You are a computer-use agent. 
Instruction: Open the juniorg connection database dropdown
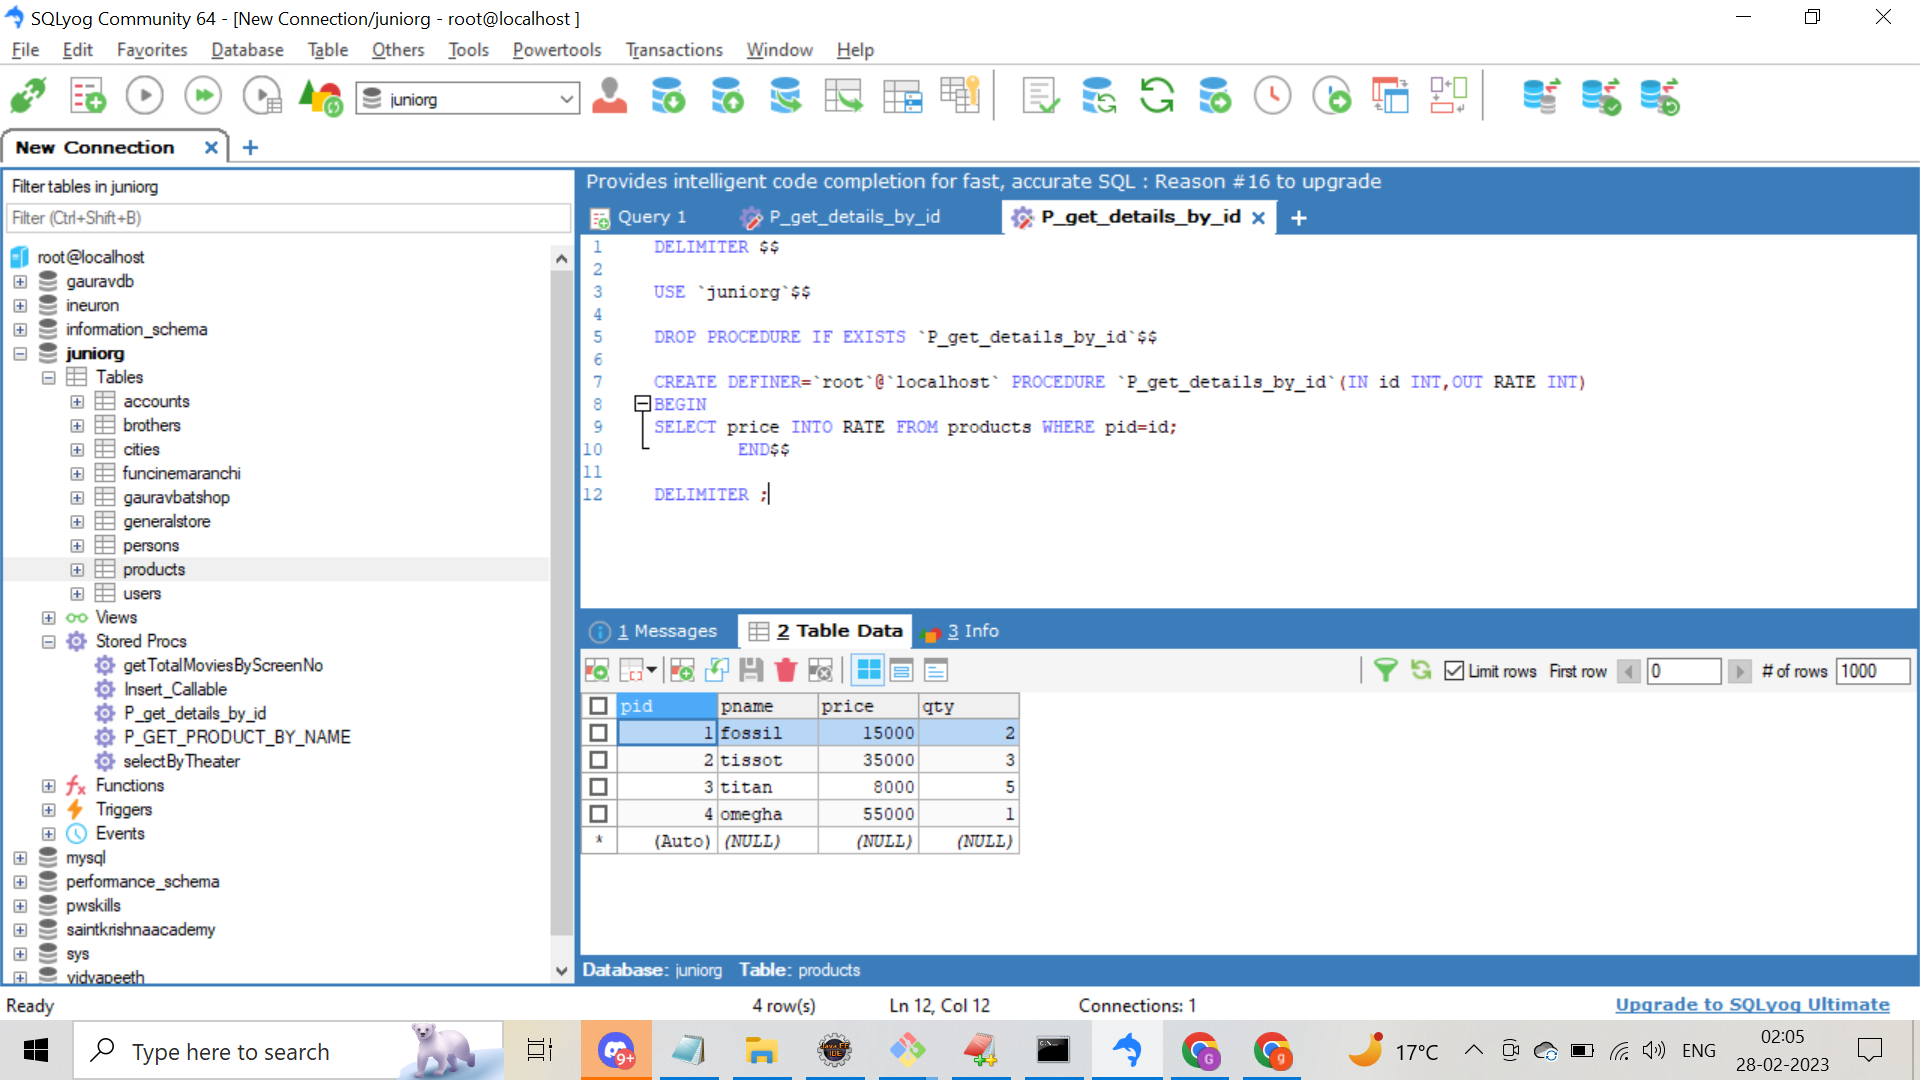coord(566,98)
